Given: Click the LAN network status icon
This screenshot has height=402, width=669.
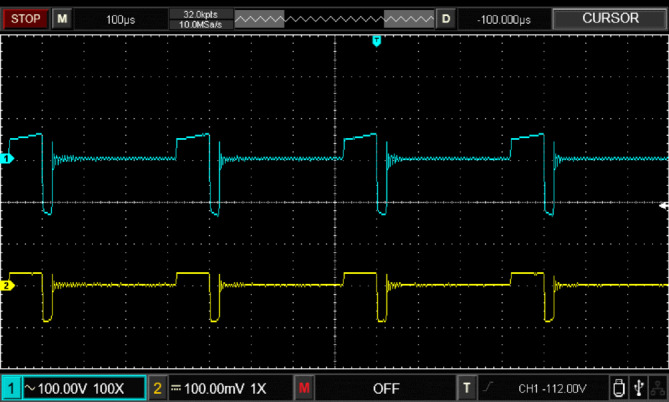Looking at the screenshot, I should click(657, 388).
